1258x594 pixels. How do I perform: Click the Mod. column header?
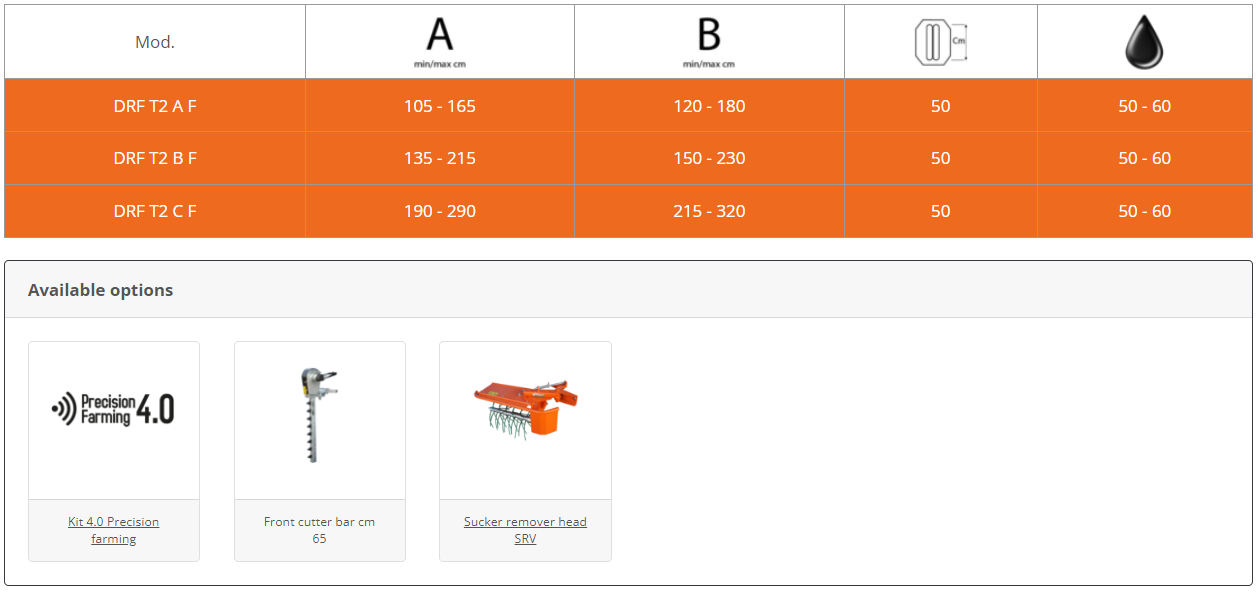point(155,42)
